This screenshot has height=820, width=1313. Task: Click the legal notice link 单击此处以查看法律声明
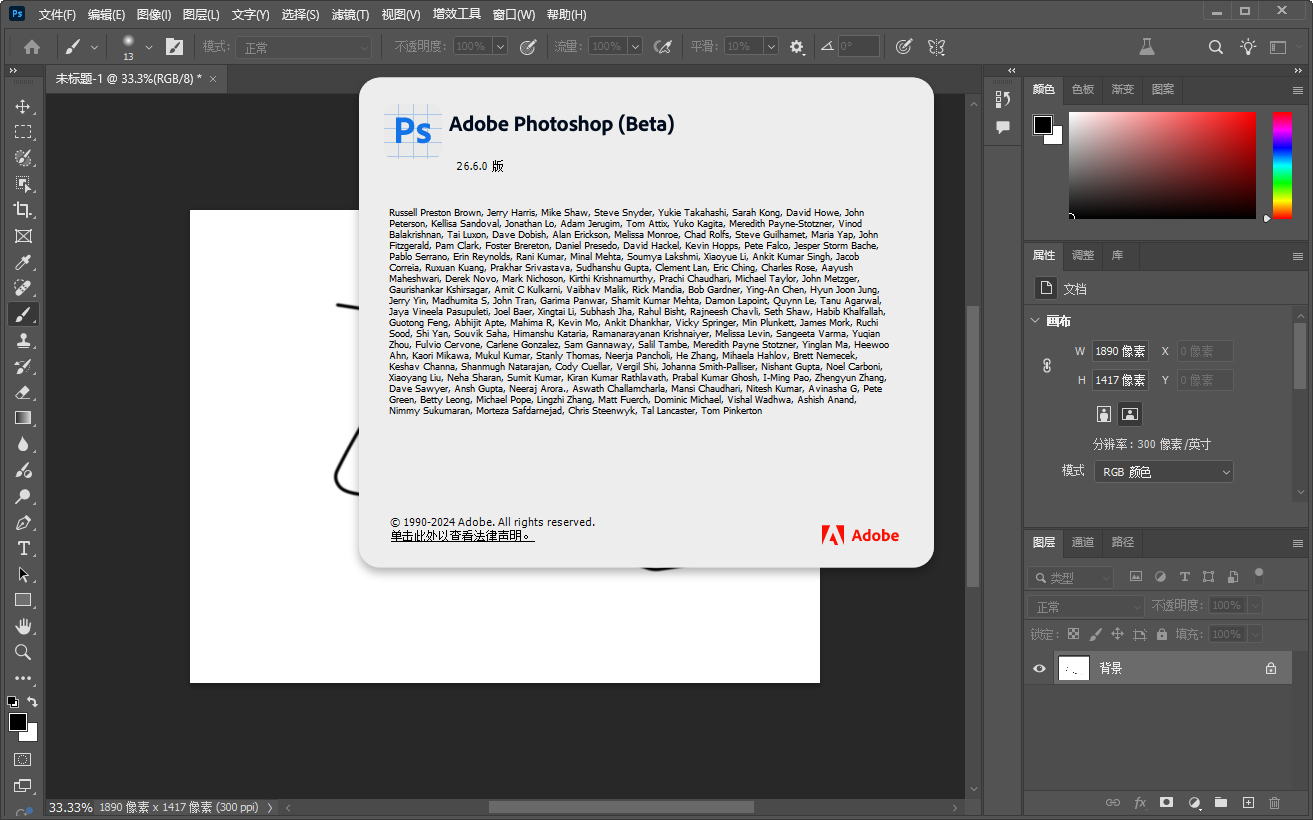[x=462, y=536]
